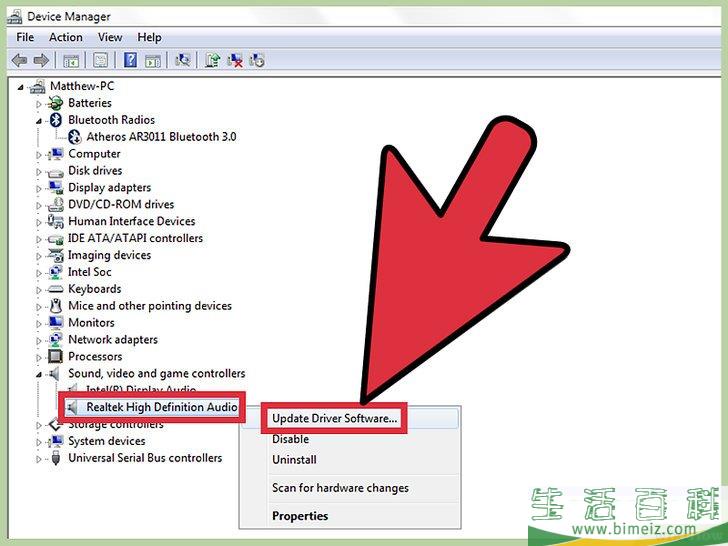Open the File menu
728x546 pixels.
tap(25, 37)
